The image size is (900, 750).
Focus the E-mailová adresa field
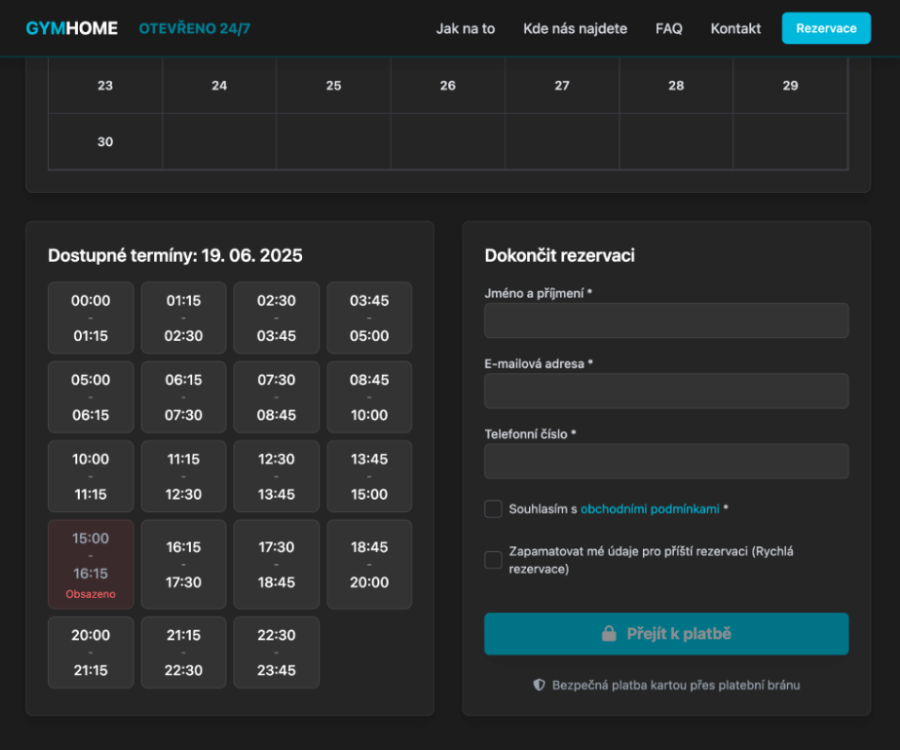click(666, 391)
